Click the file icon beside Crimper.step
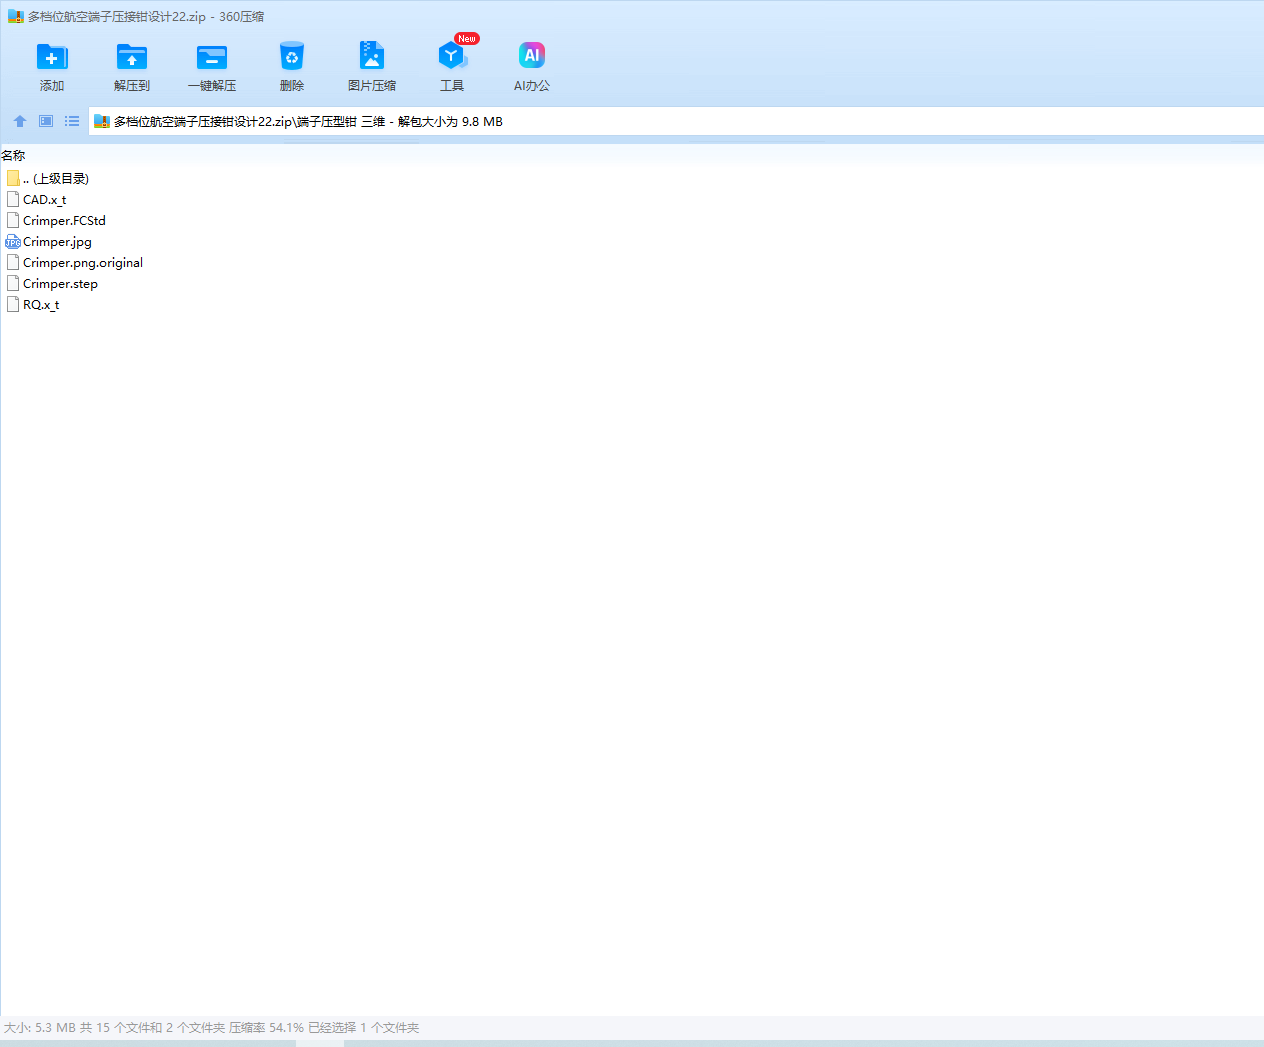 (x=13, y=283)
